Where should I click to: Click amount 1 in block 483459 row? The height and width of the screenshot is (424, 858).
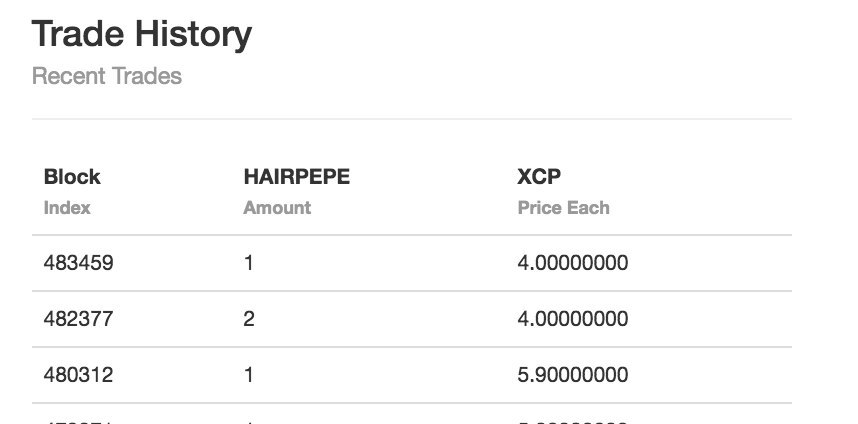coord(249,263)
